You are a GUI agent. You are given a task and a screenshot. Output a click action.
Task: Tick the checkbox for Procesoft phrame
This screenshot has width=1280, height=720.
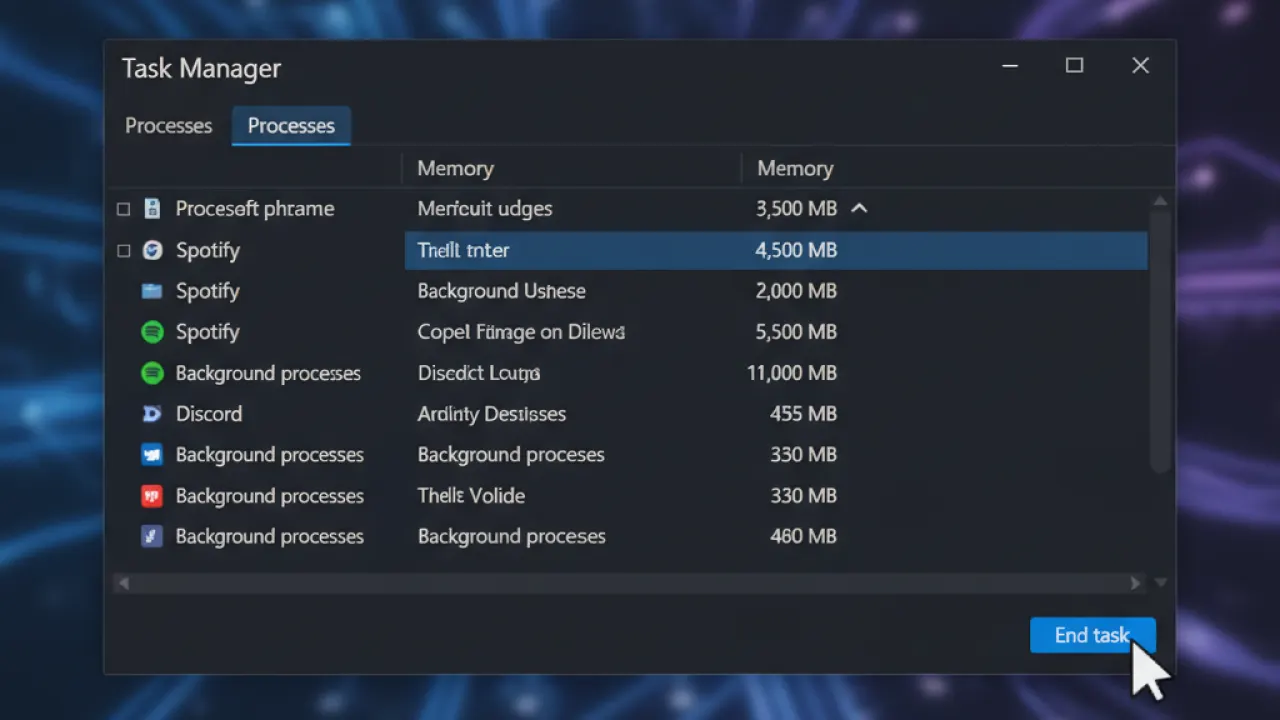[x=124, y=210]
